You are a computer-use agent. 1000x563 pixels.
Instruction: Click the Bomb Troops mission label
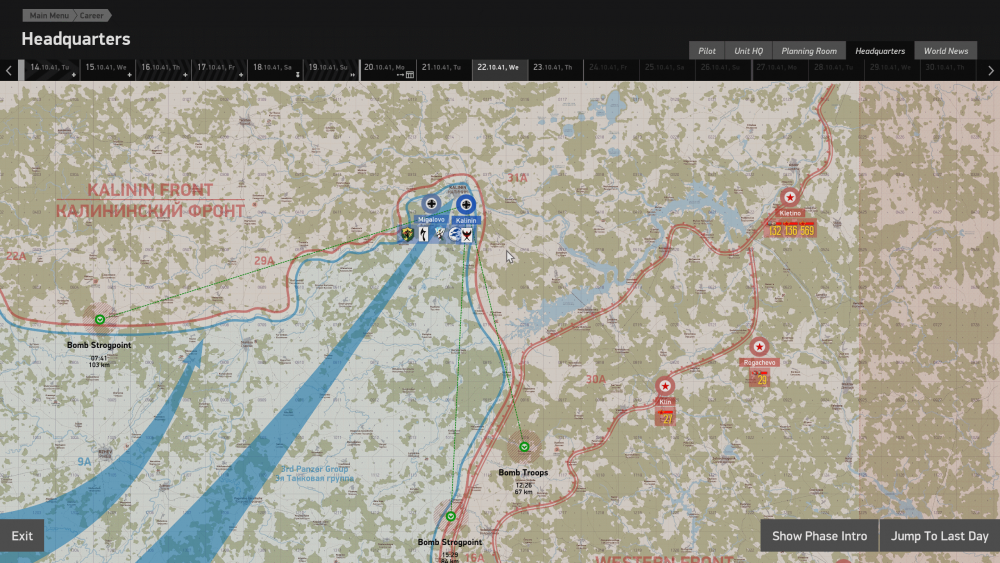[523, 472]
